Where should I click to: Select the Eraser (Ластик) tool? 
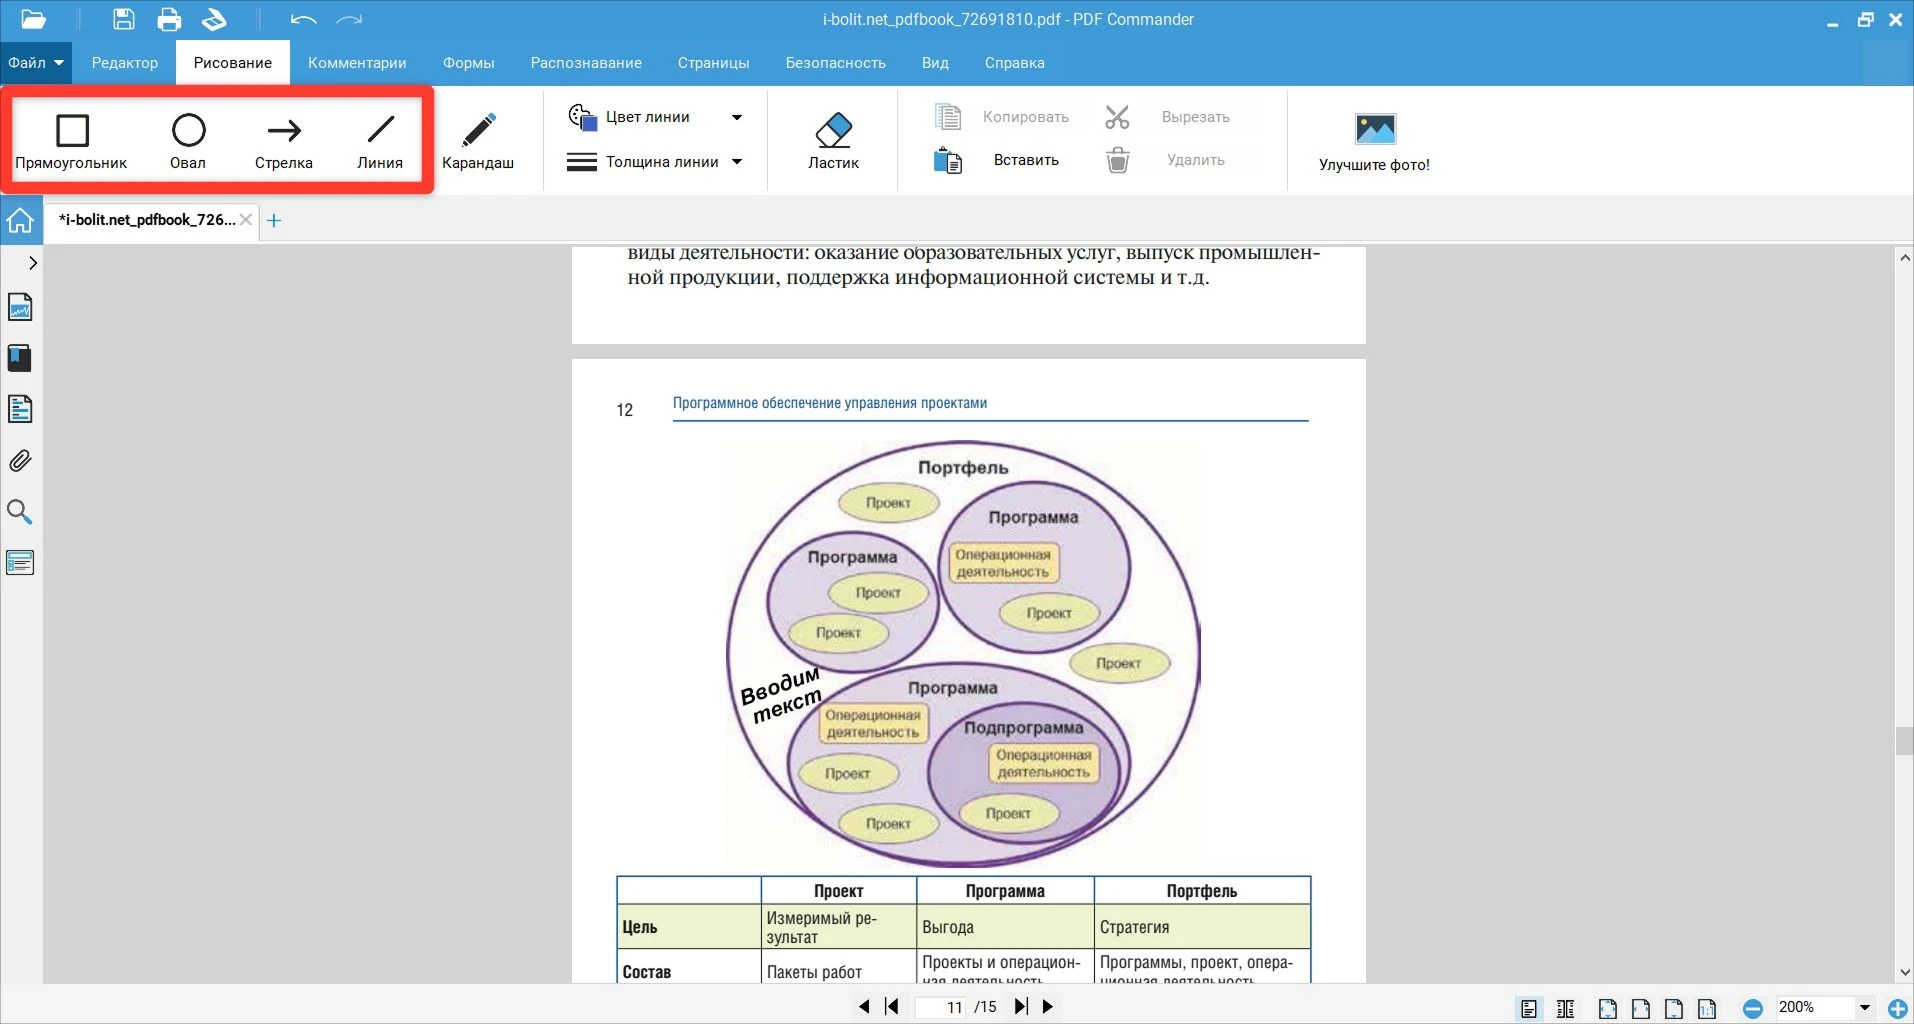coord(833,141)
